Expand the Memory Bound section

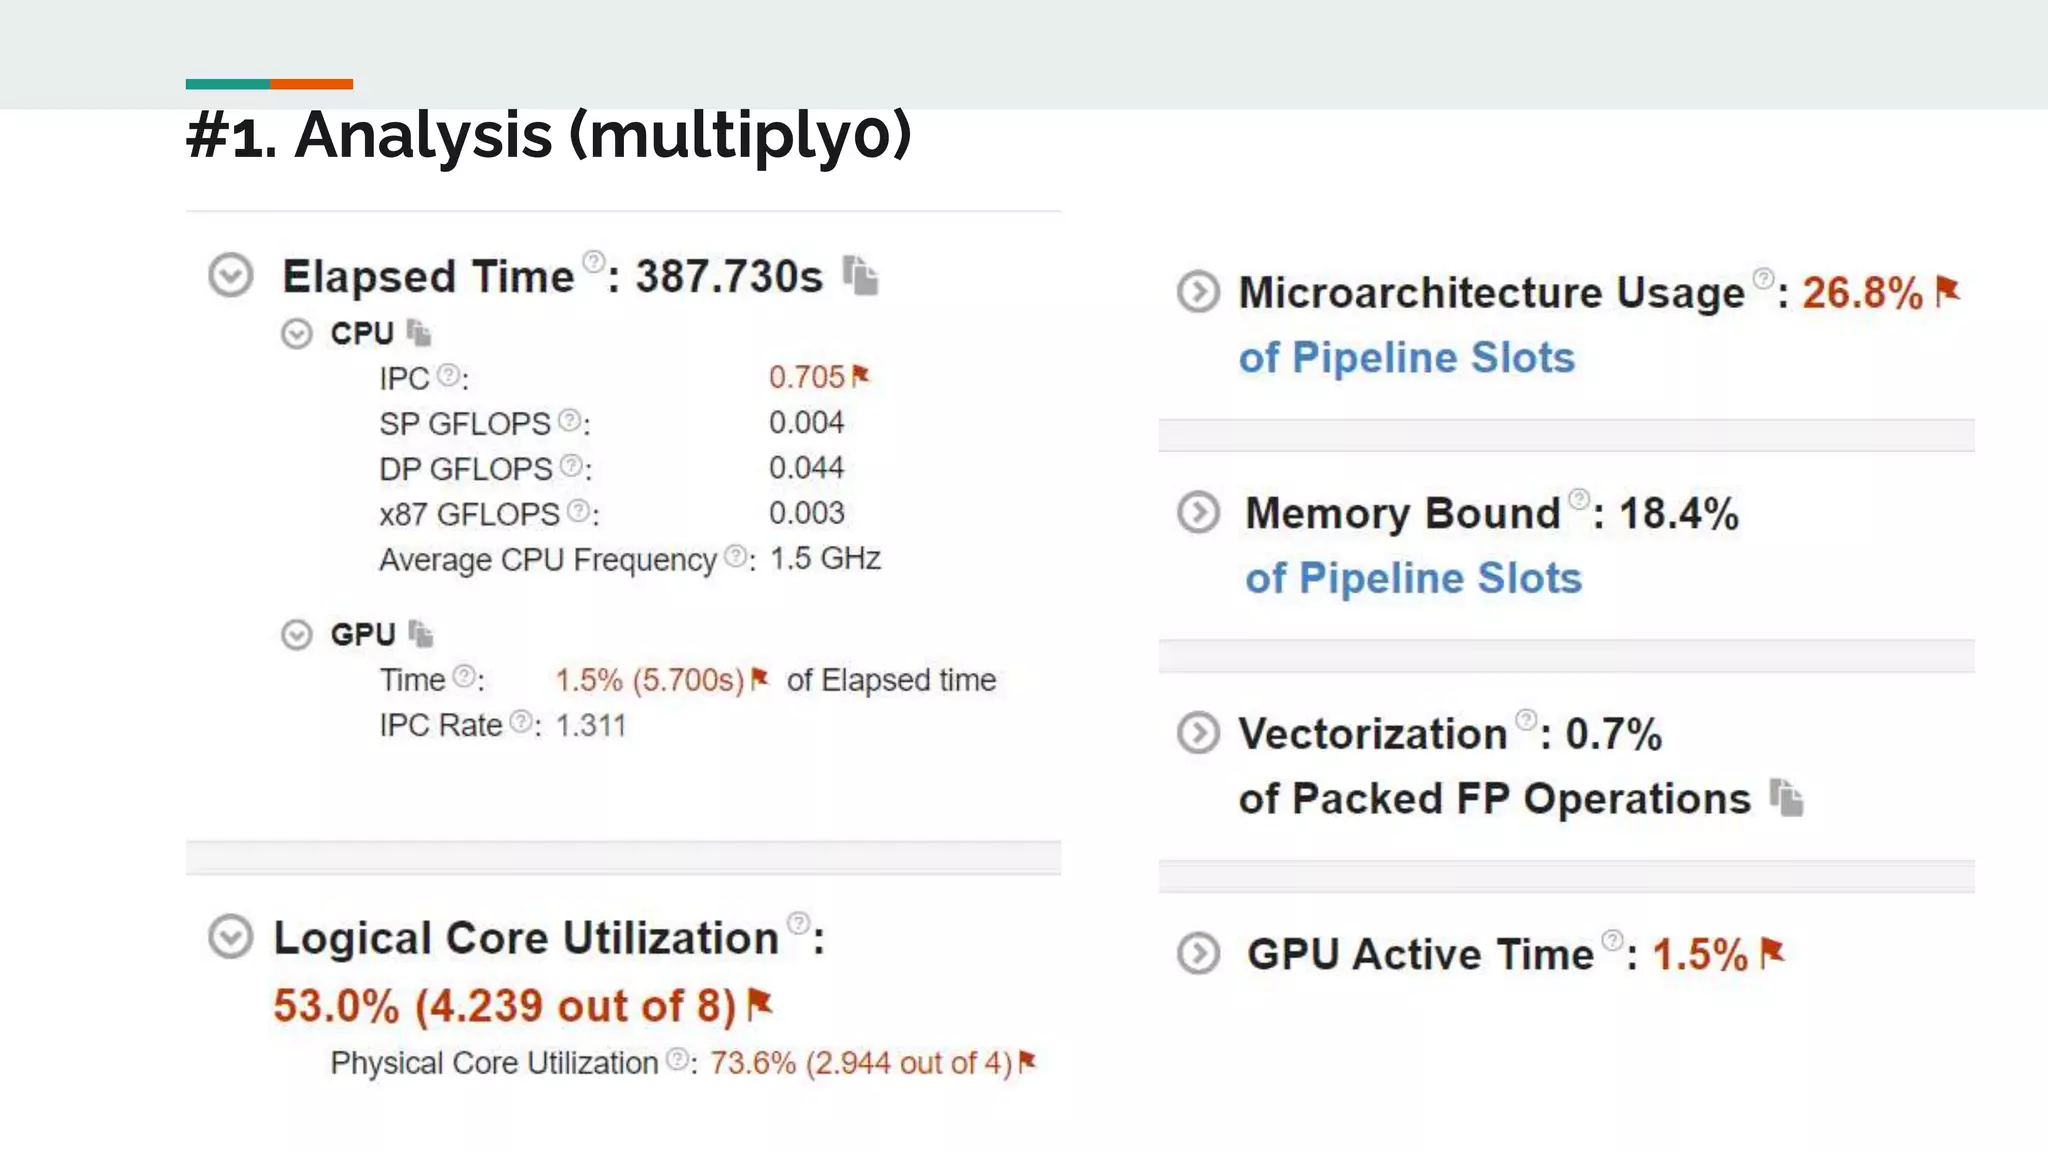coord(1198,512)
